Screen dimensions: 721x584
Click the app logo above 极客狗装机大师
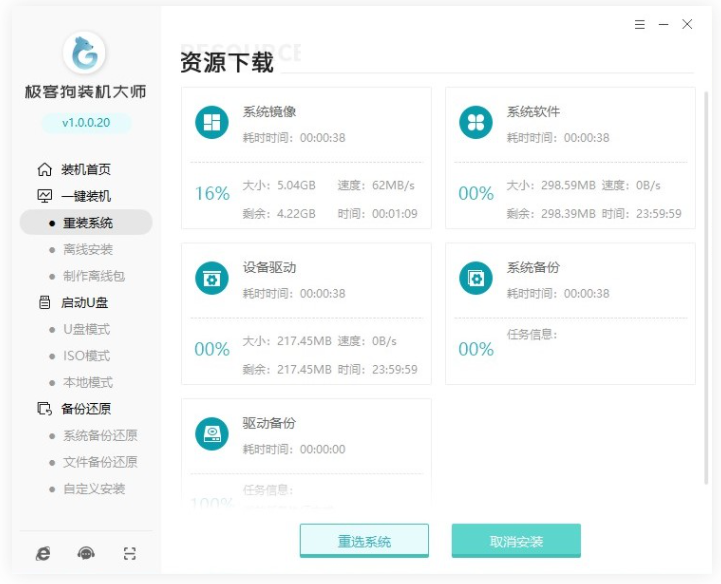coord(85,54)
